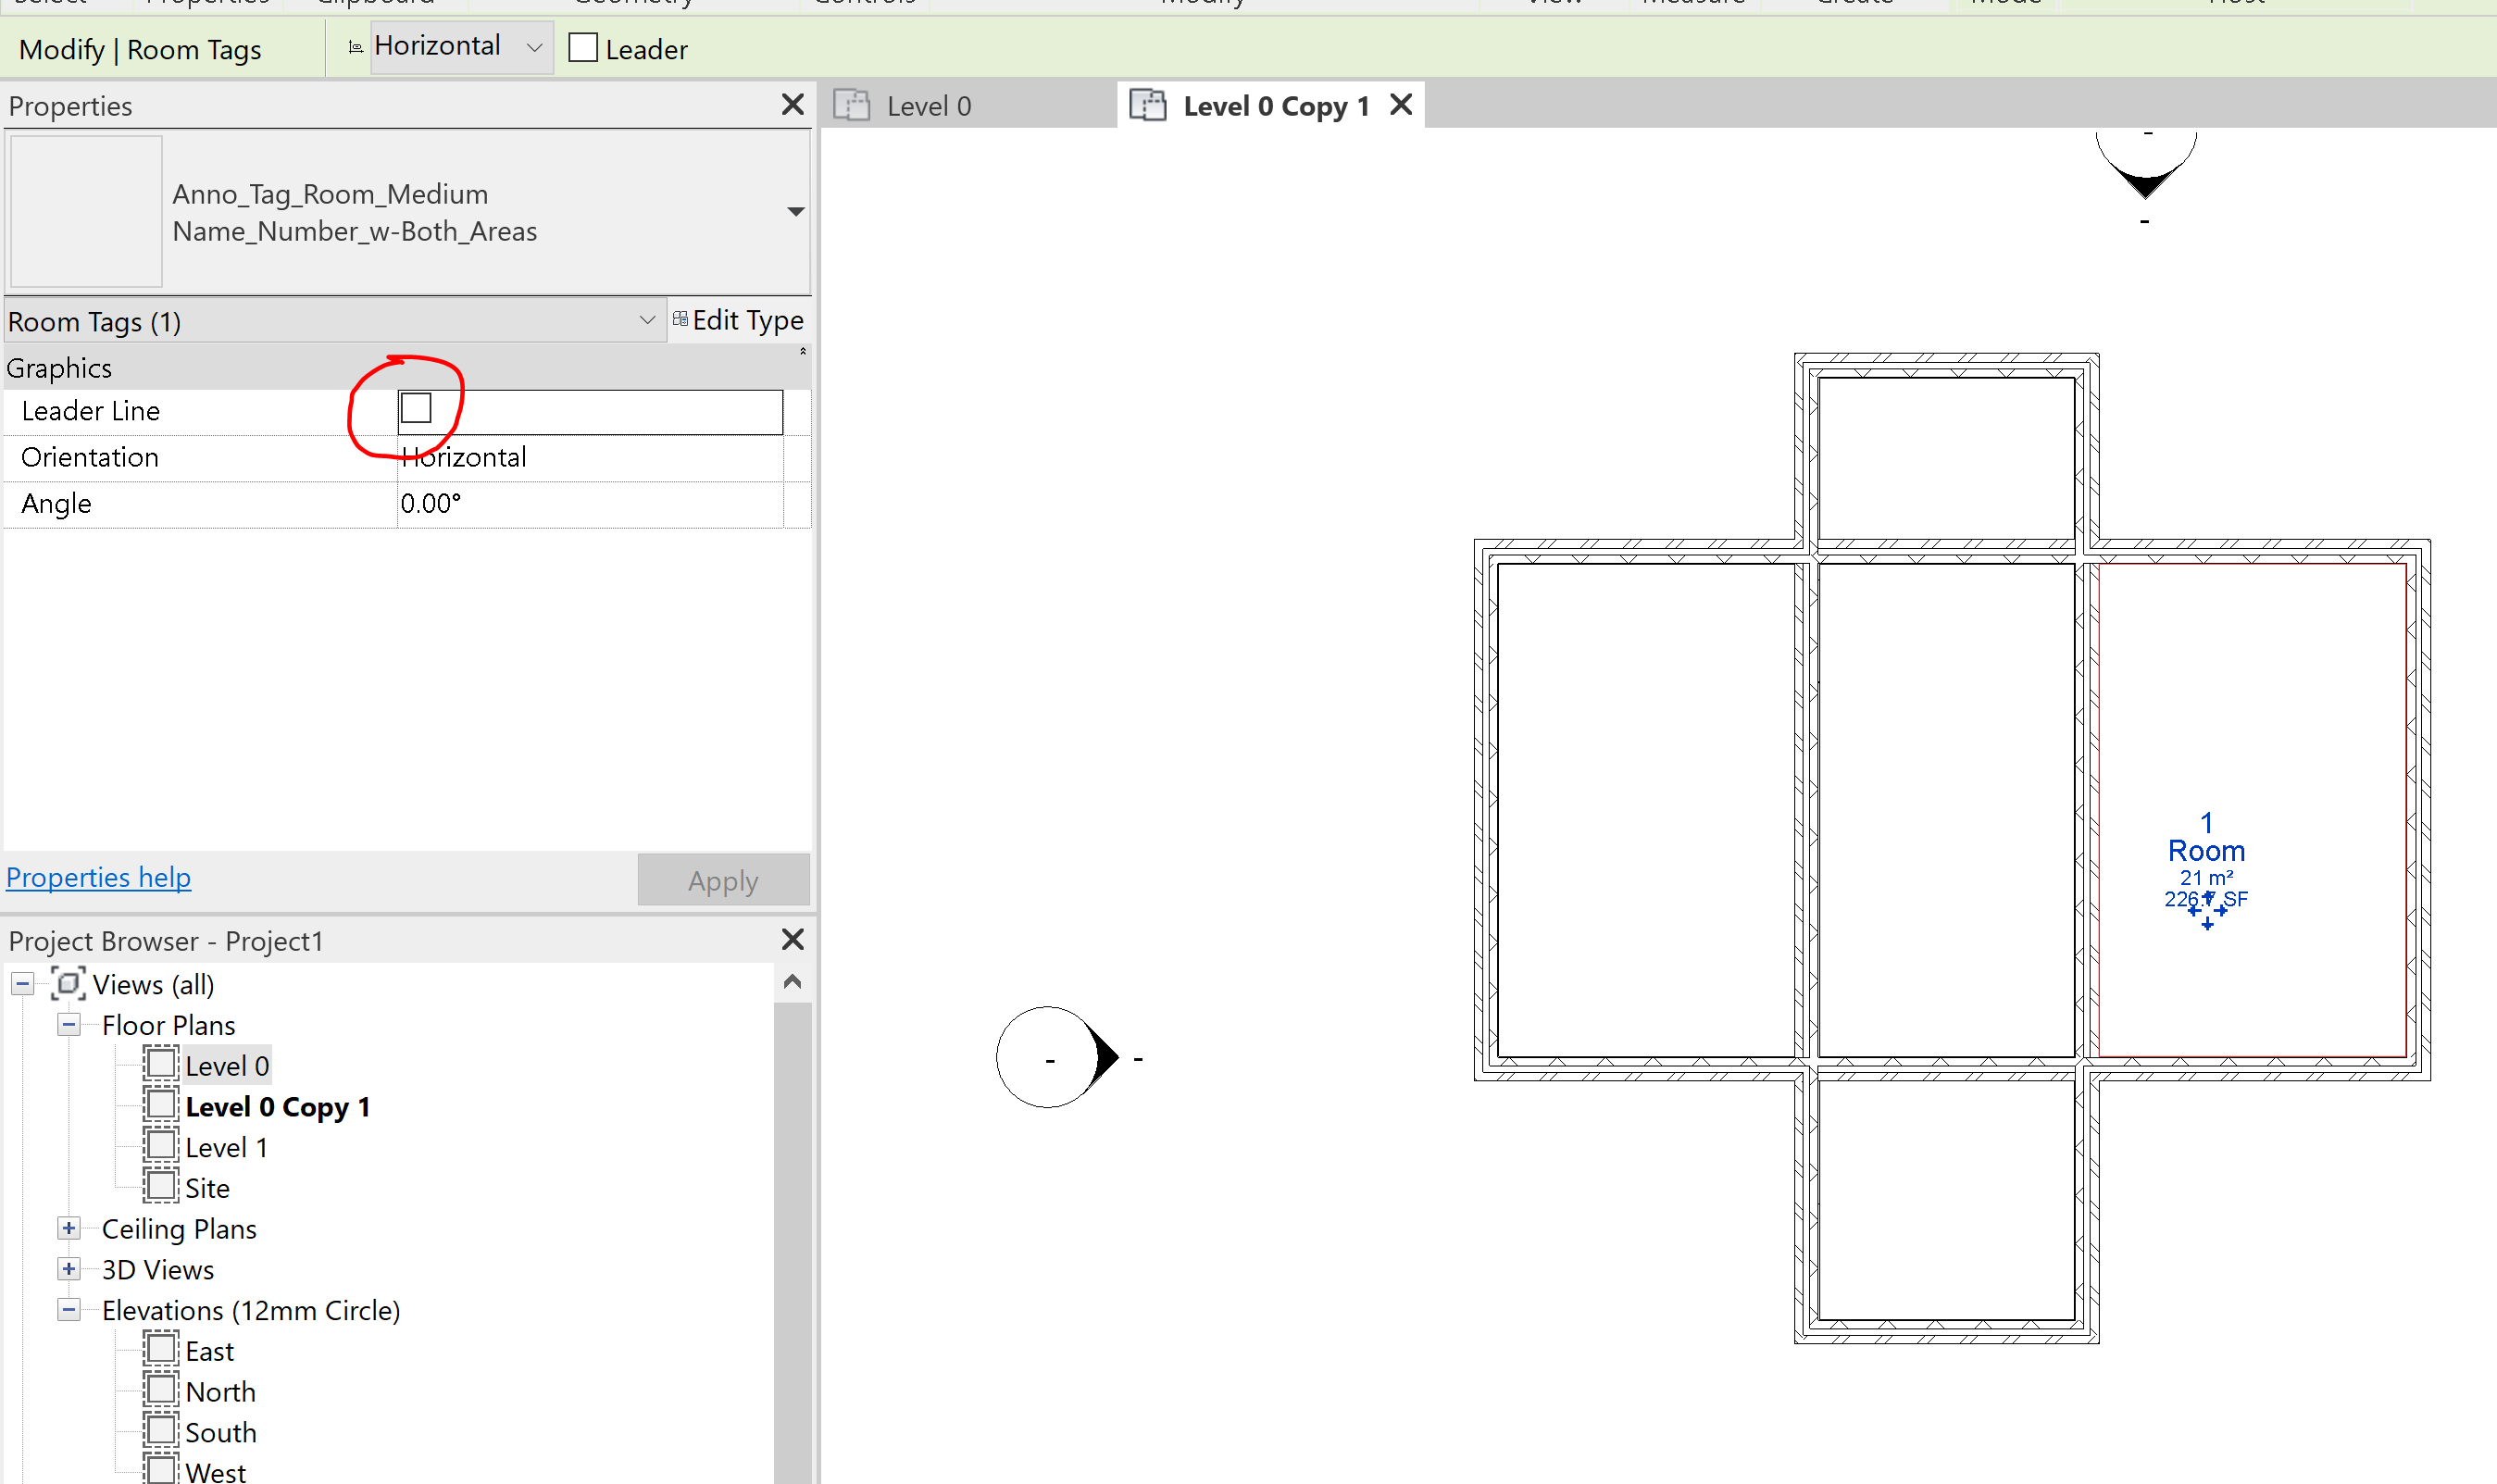The height and width of the screenshot is (1484, 2497).
Task: Expand the 3D Views node
Action: pyautogui.click(x=69, y=1269)
